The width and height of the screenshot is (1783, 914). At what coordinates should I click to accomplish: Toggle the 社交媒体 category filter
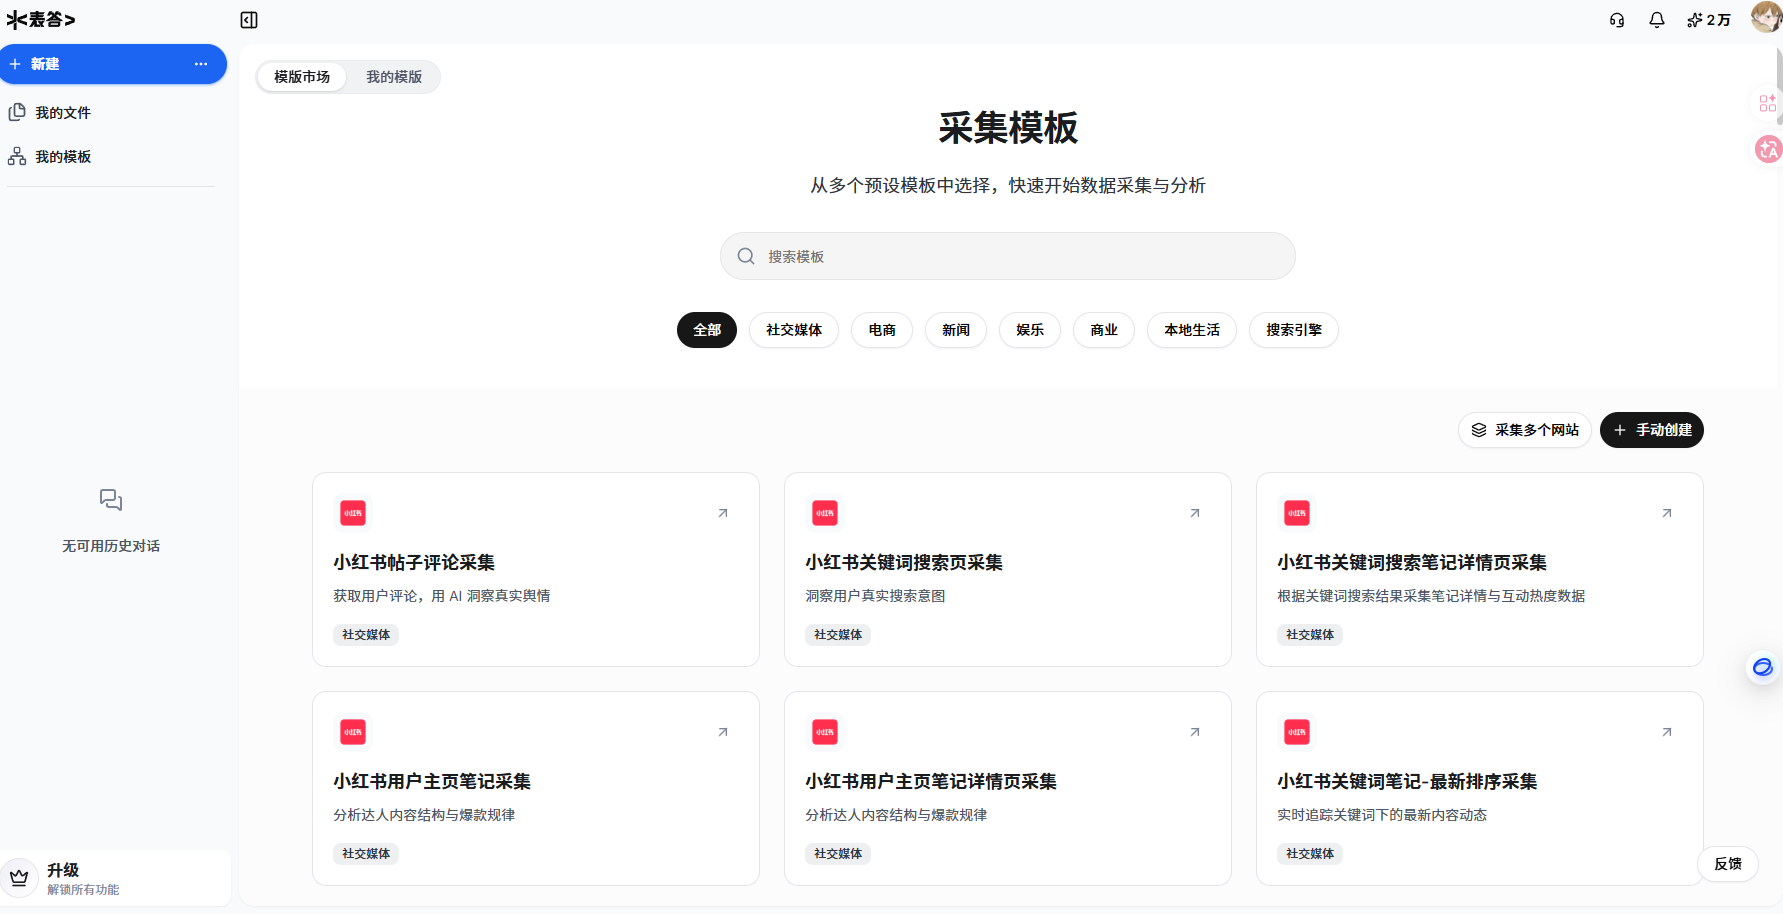point(793,330)
